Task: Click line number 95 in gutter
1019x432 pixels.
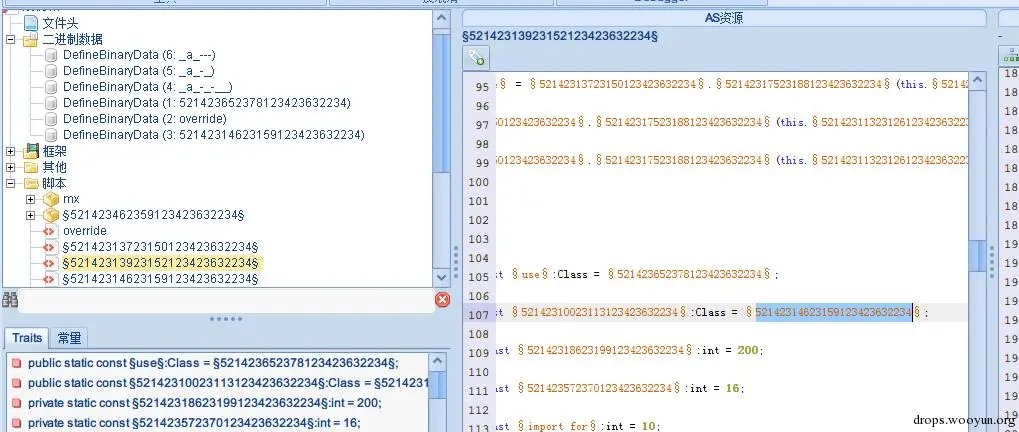Action: click(482, 87)
